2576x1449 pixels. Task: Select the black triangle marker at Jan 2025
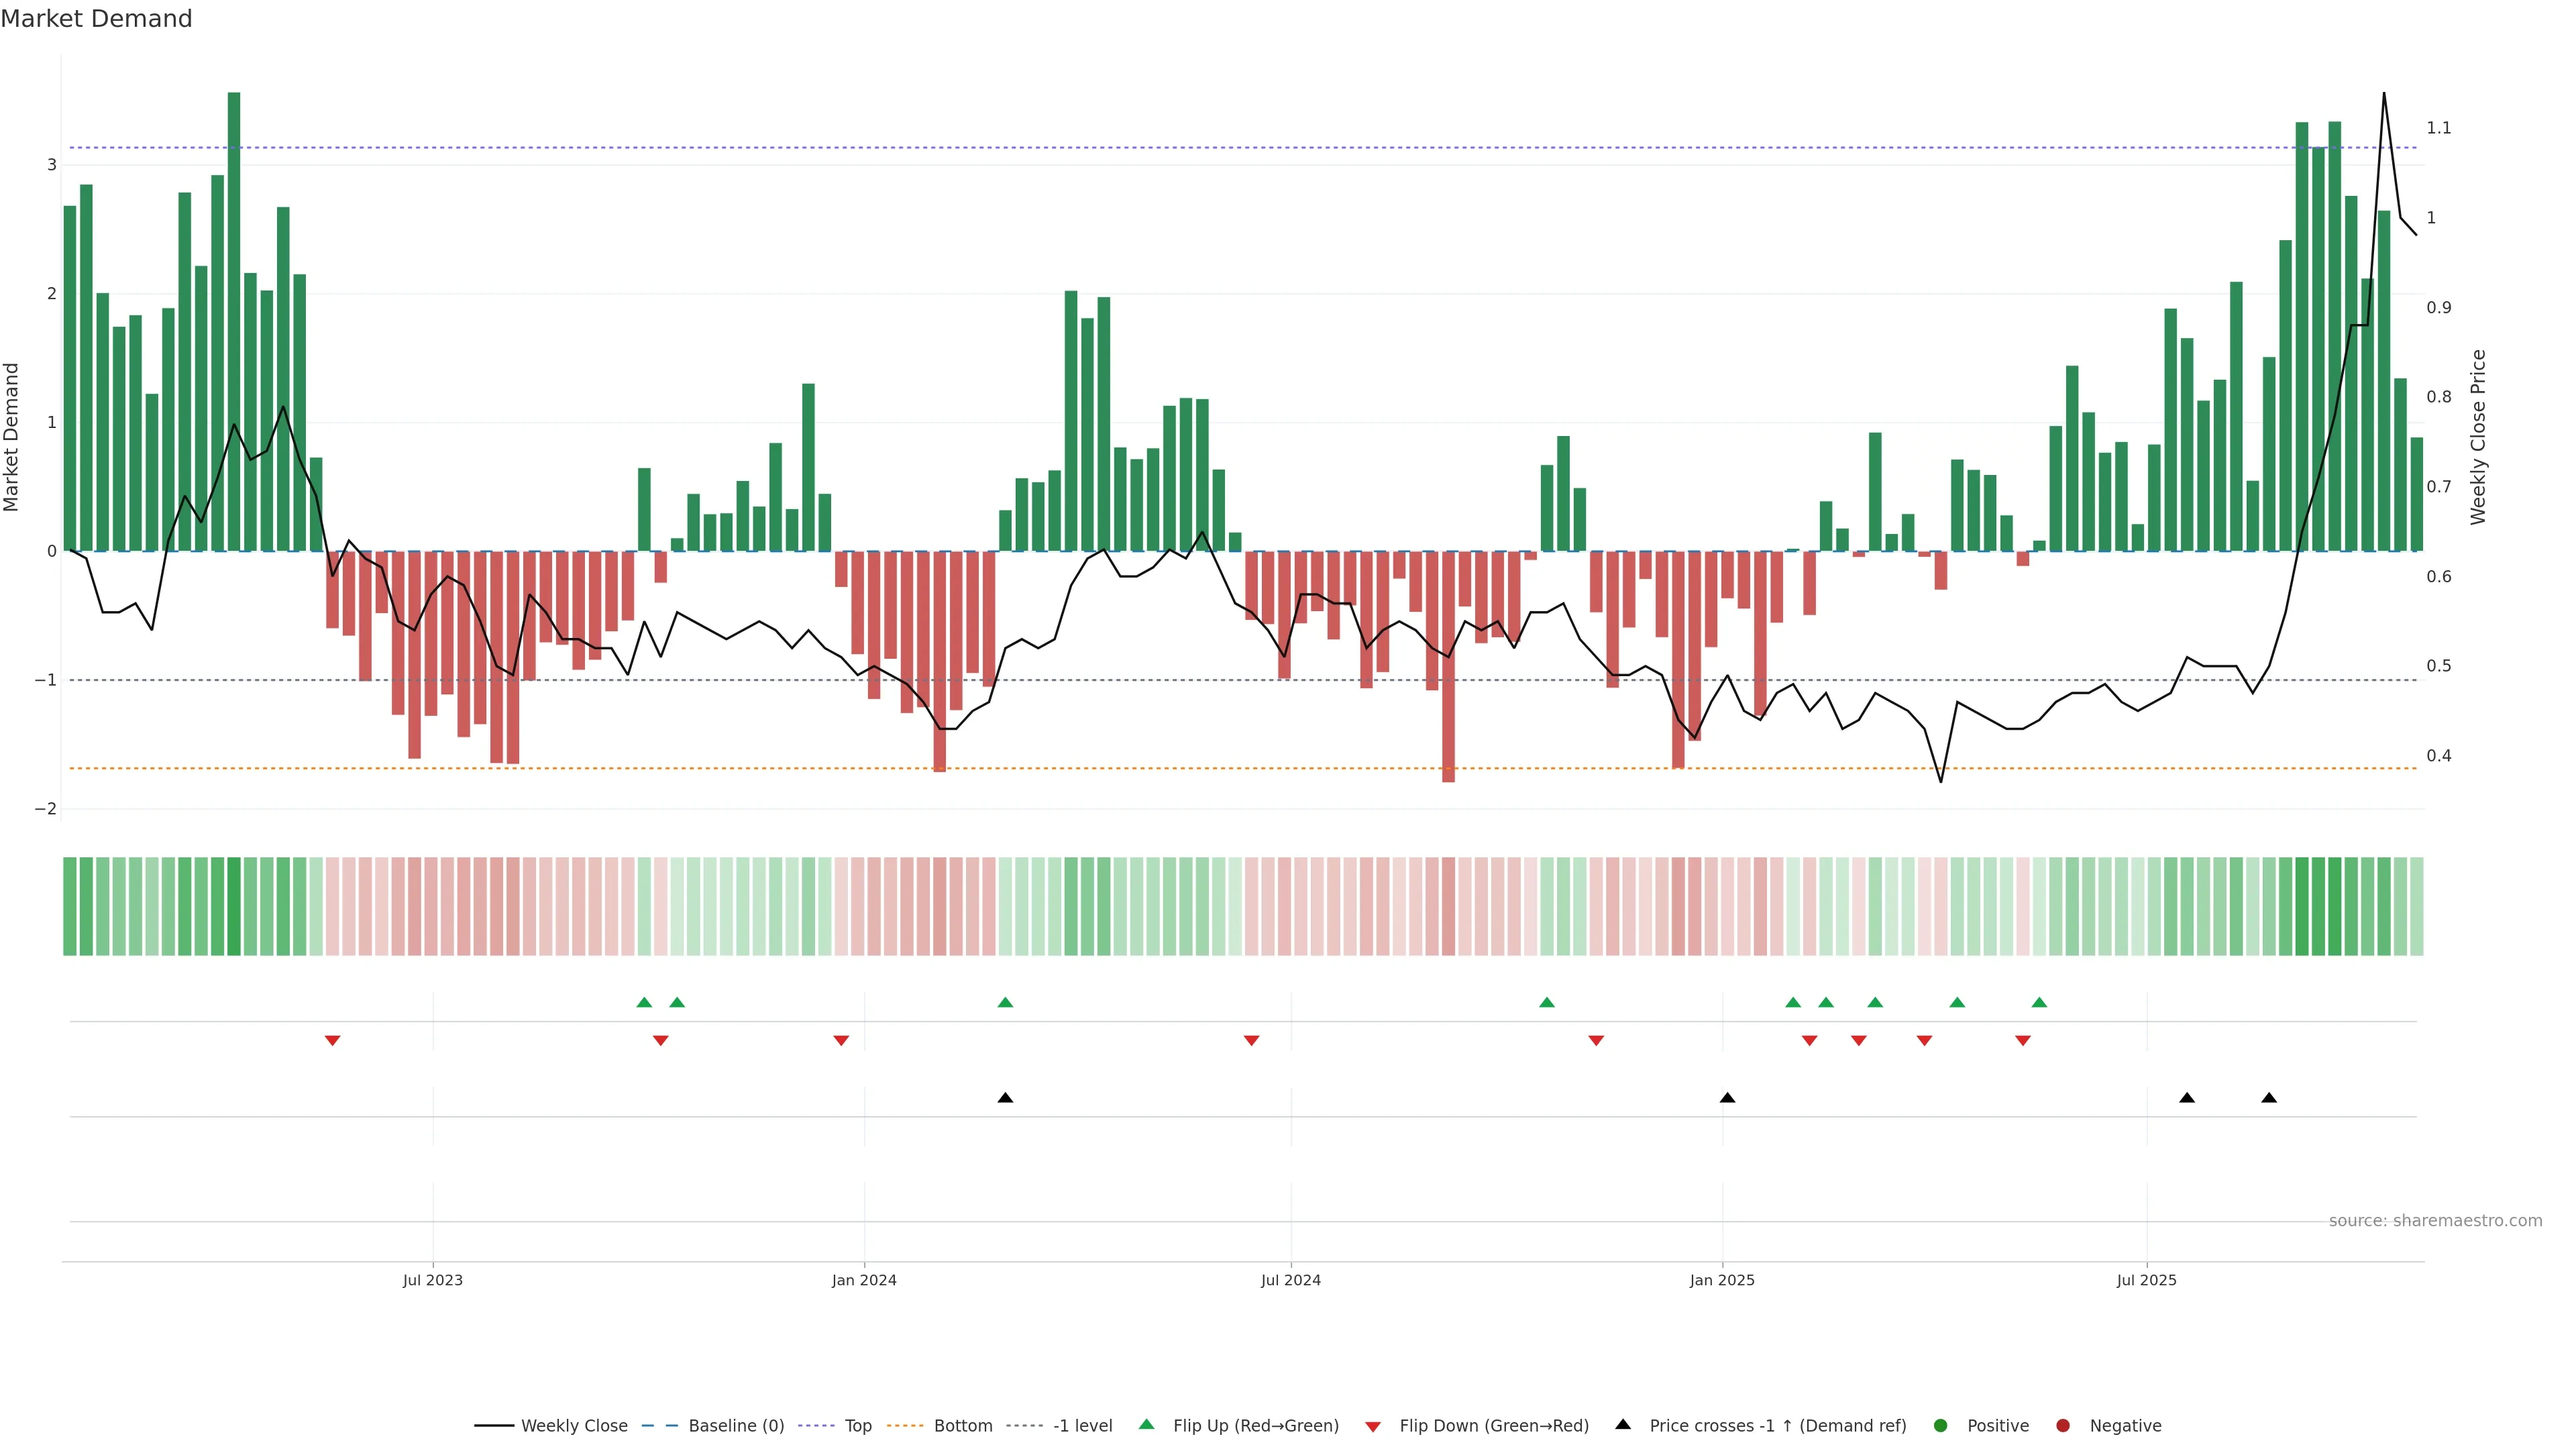click(1727, 1098)
